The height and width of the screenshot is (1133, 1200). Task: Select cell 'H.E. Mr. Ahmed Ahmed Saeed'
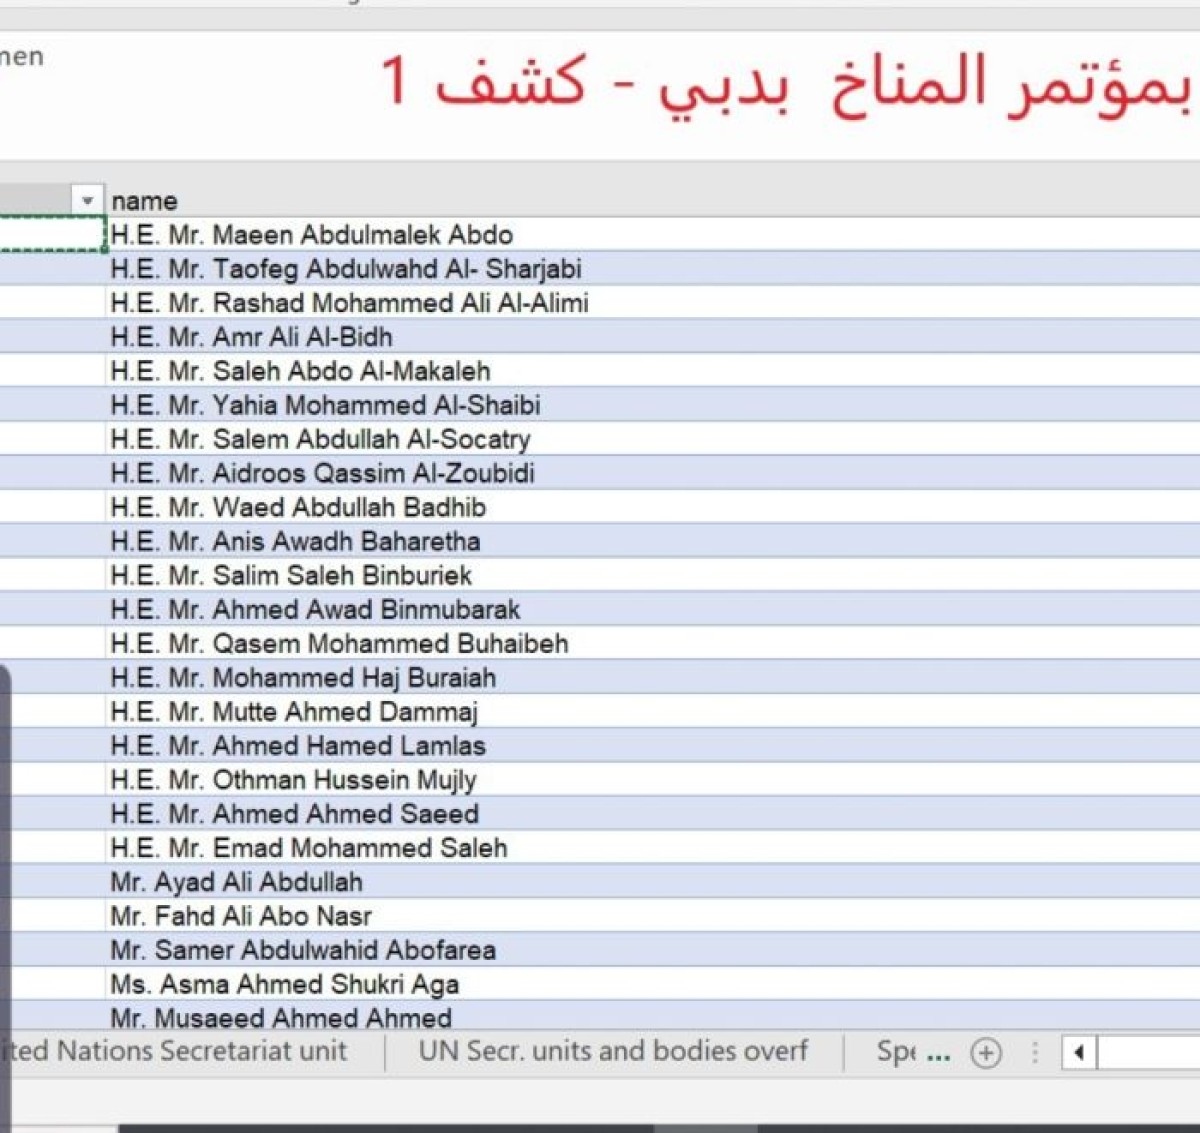click(652, 813)
